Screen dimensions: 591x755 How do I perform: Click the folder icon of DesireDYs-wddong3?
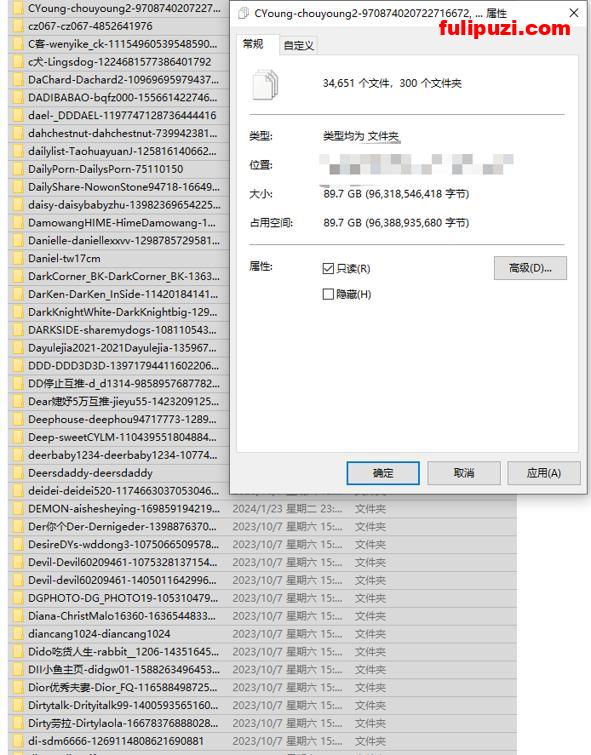click(18, 545)
